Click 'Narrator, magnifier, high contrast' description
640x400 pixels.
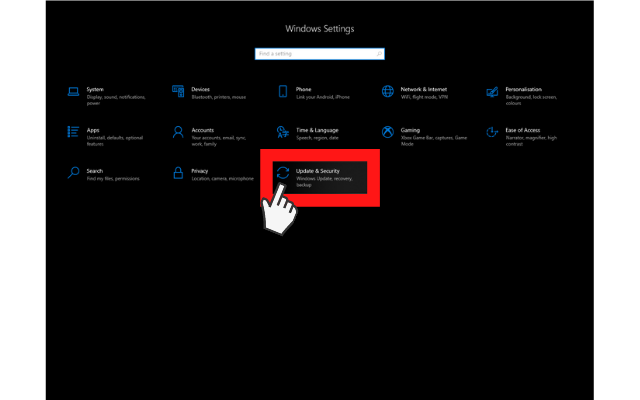[x=531, y=141]
